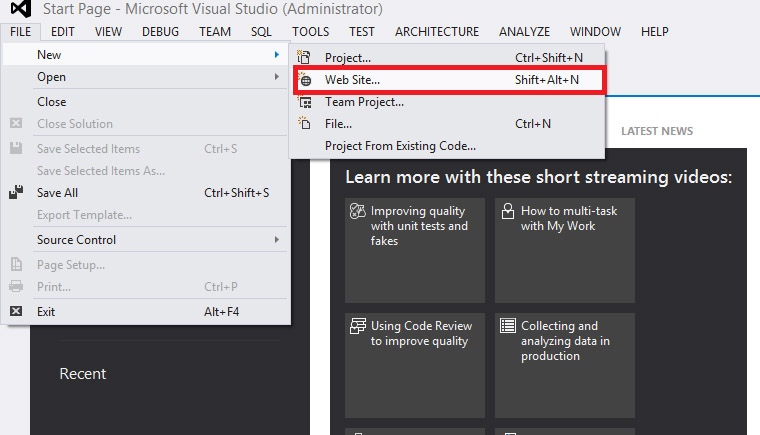Select Export Template menu entry

pos(145,215)
